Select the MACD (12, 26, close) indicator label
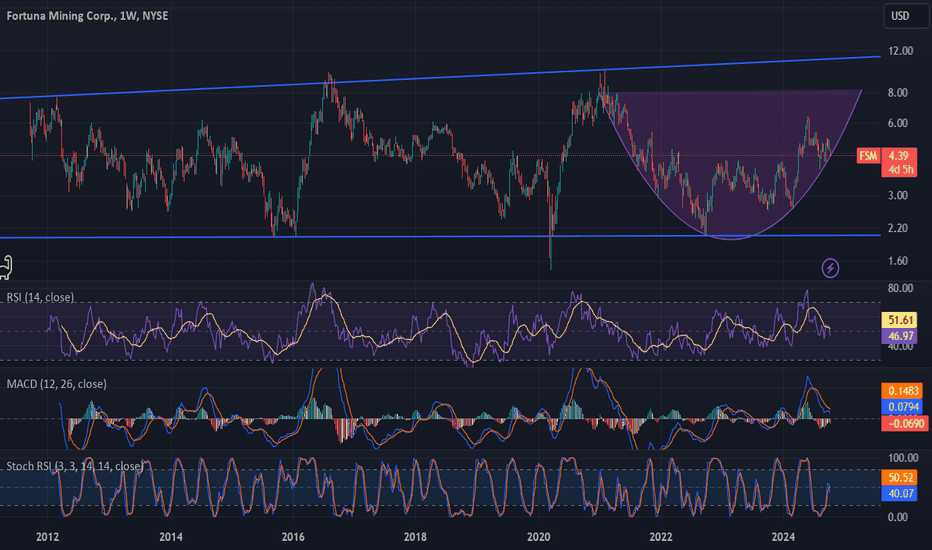This screenshot has width=932, height=550. (x=56, y=384)
